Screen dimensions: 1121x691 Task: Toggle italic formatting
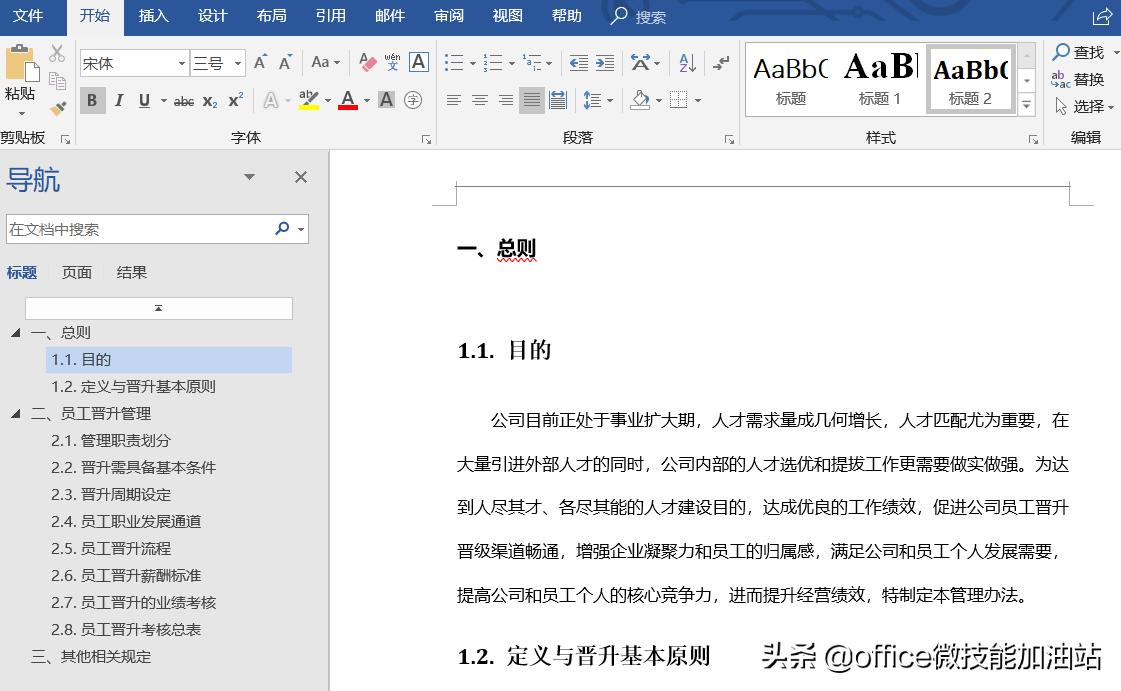pyautogui.click(x=119, y=99)
